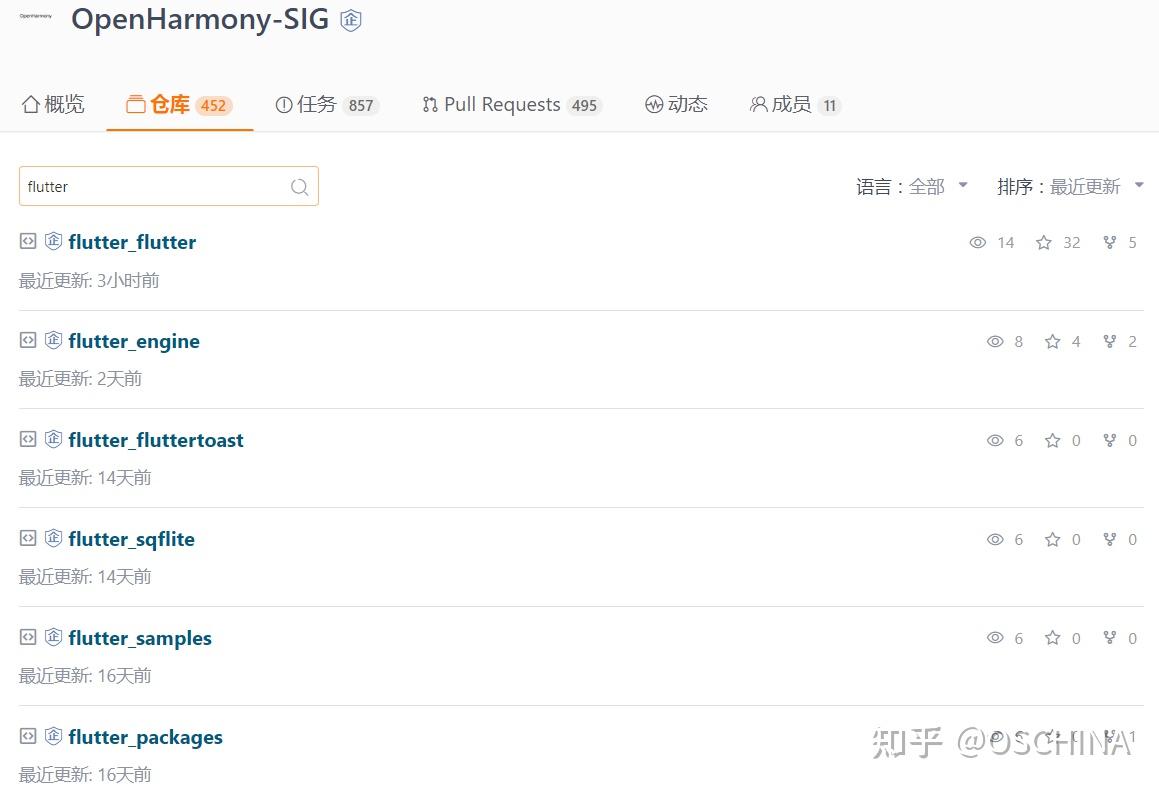This screenshot has width=1159, height=789.
Task: Click the watch eye icon on flutter_samples
Action: click(x=995, y=637)
